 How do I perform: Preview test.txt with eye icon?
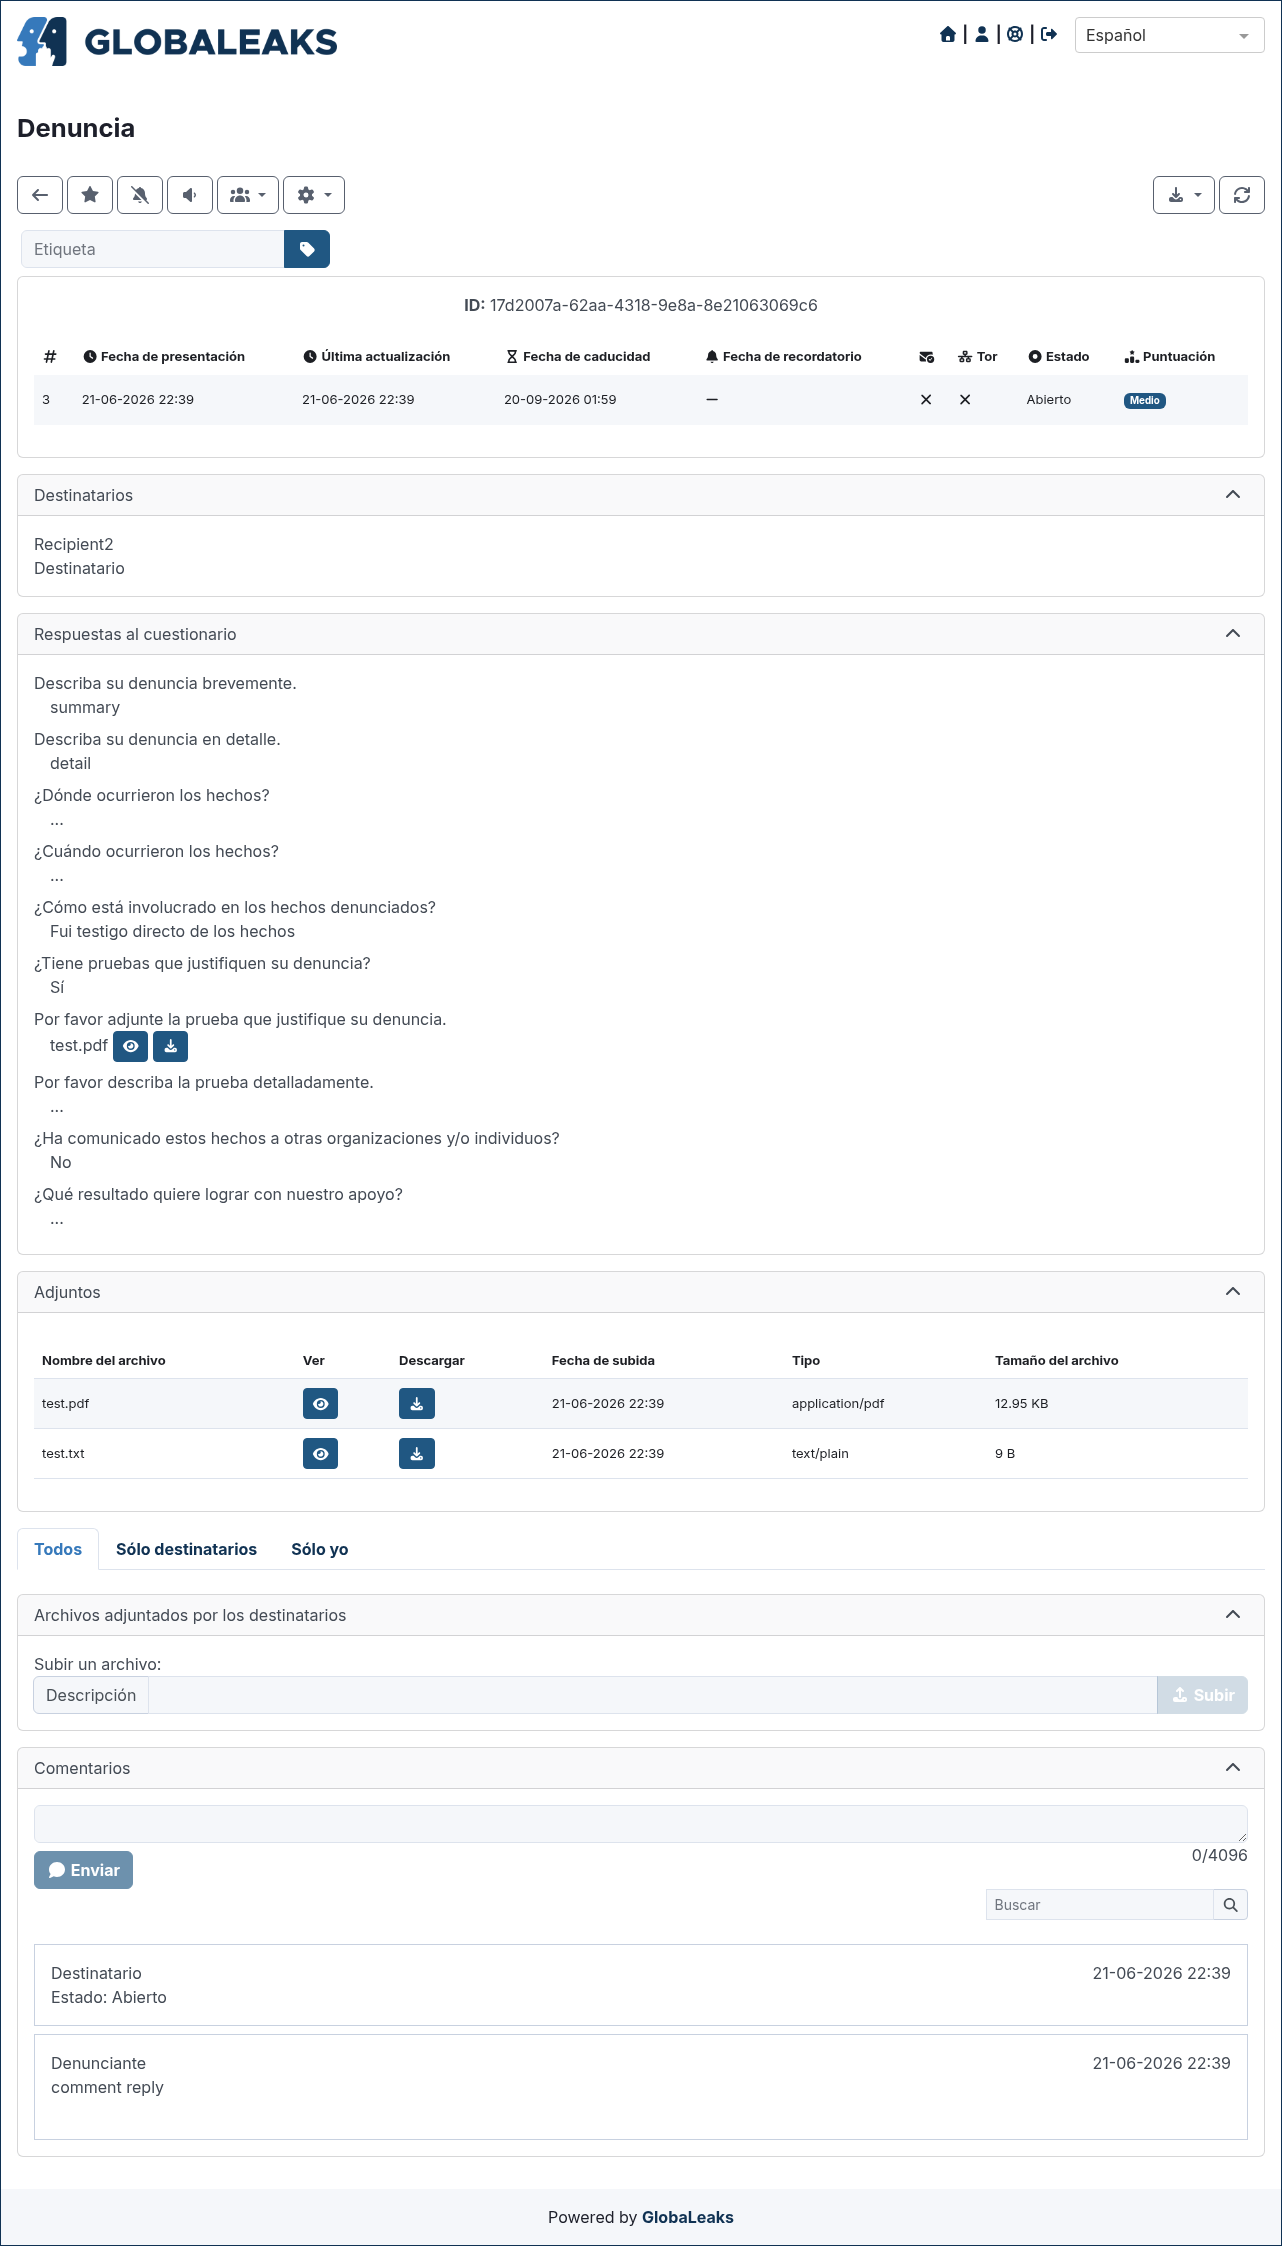coord(320,1454)
